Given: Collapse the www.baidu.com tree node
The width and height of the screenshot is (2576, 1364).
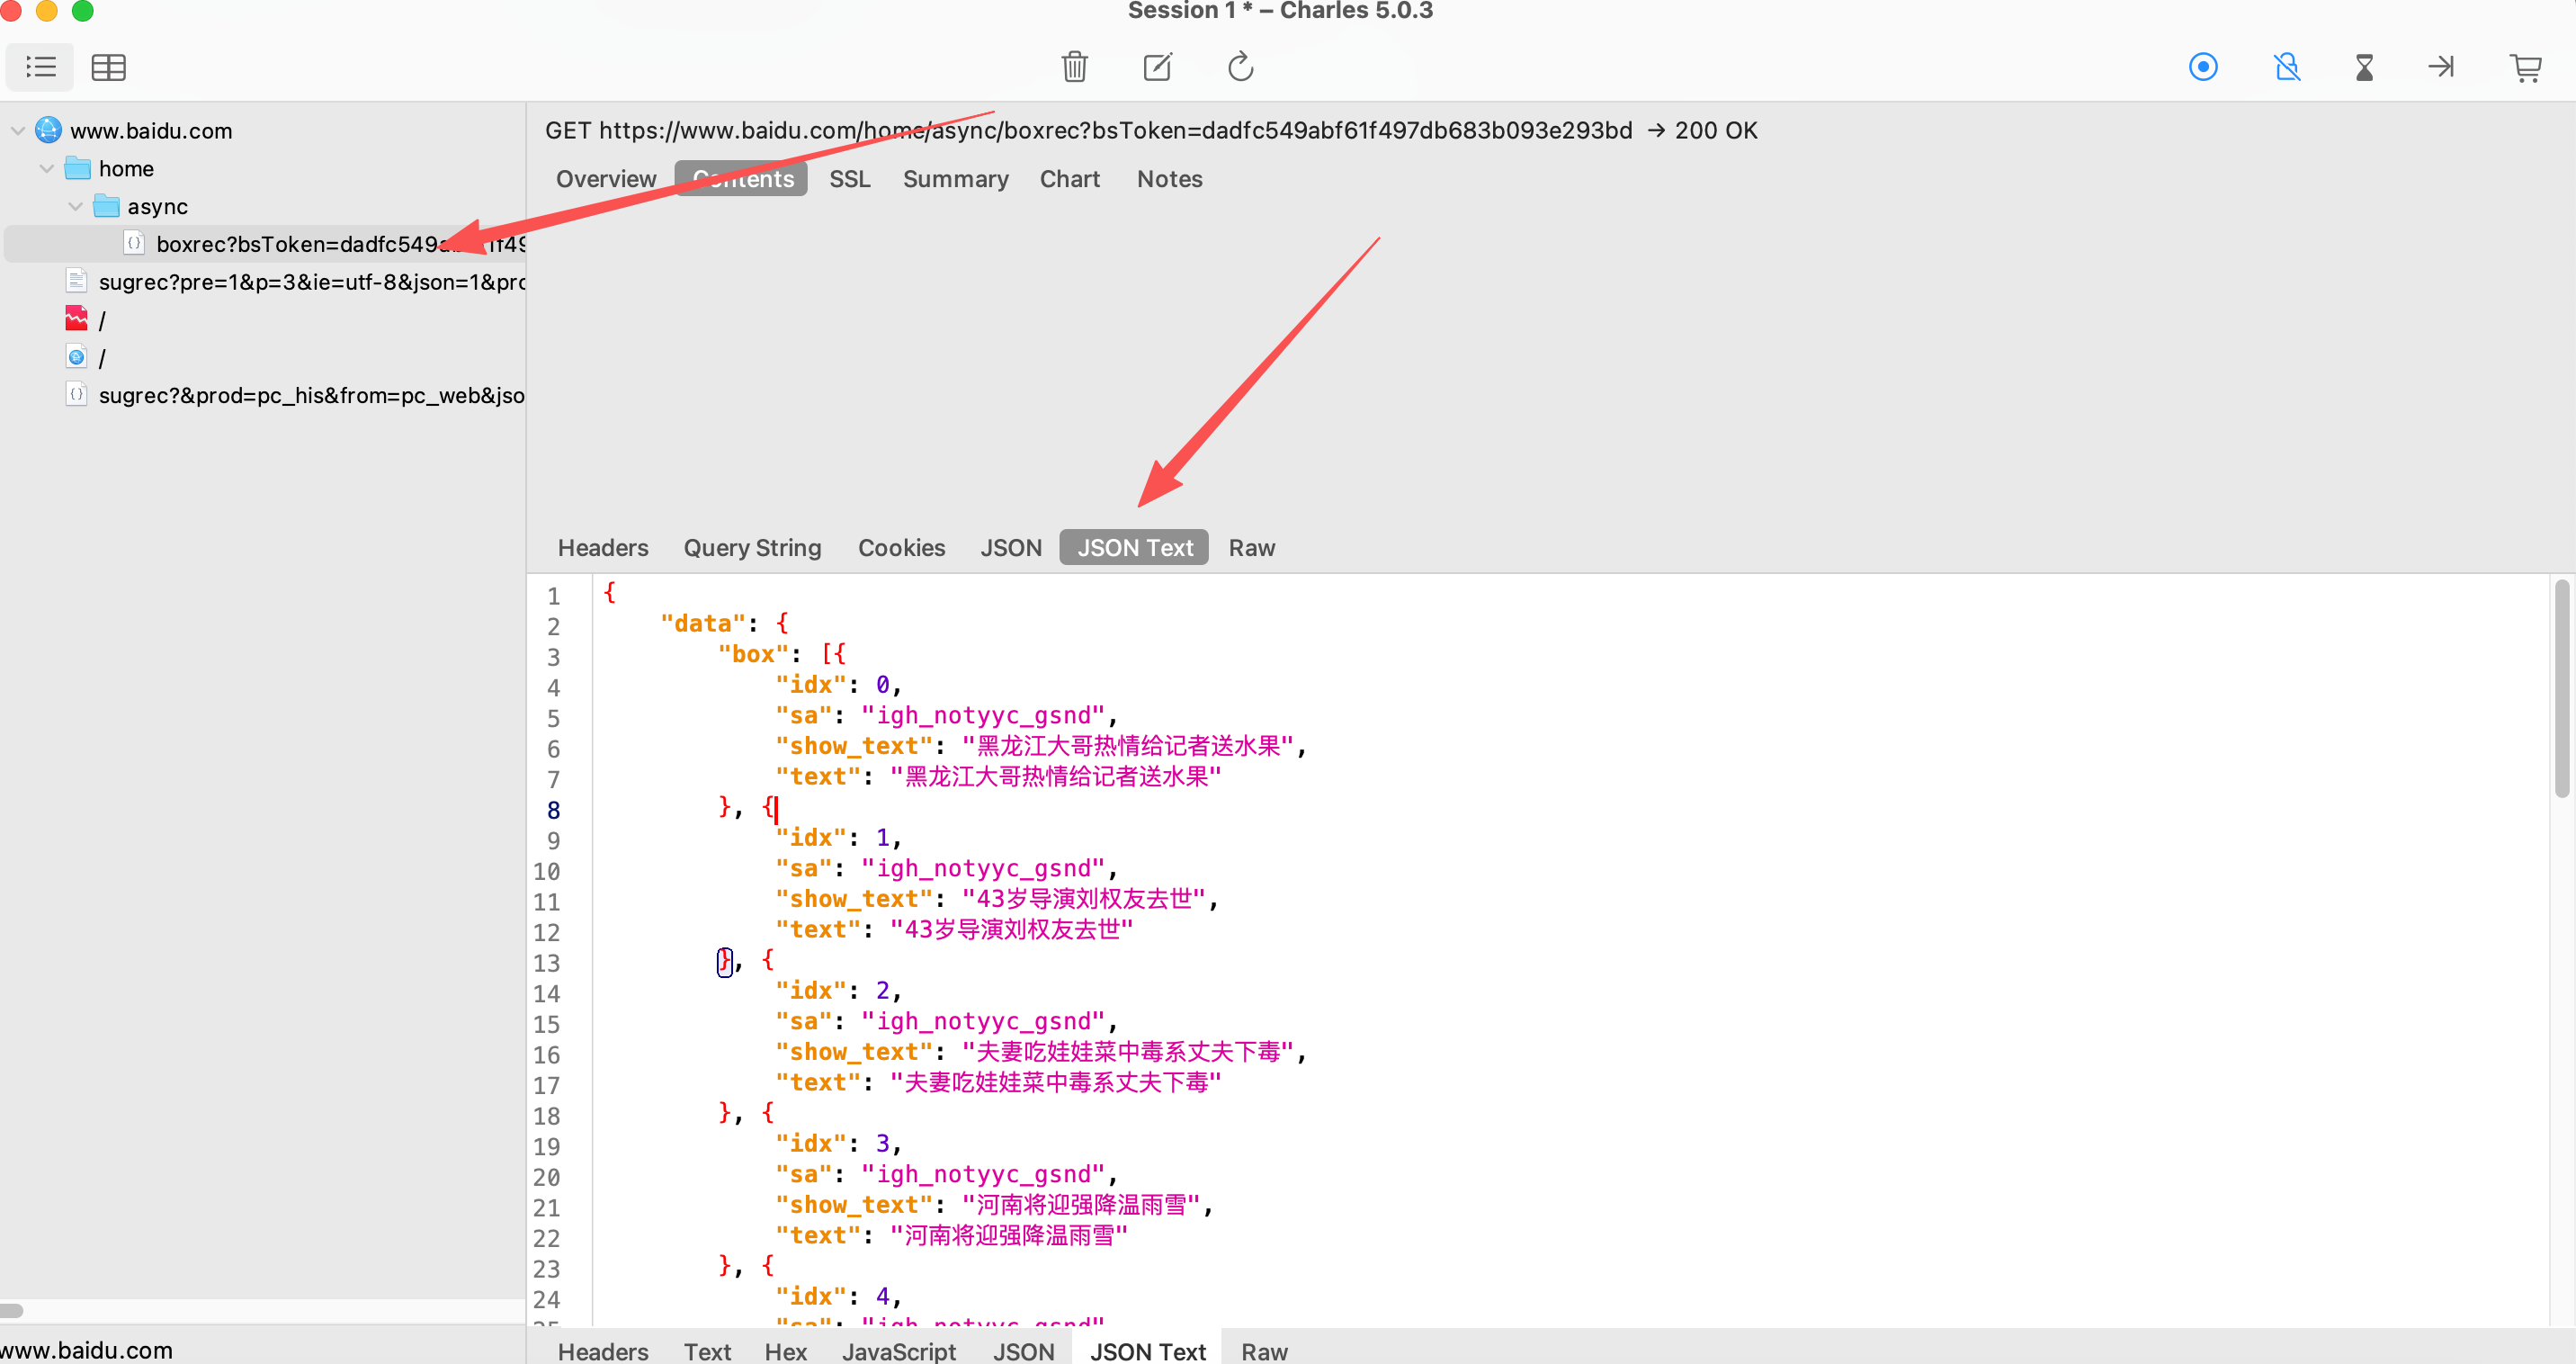Looking at the screenshot, I should coord(18,131).
